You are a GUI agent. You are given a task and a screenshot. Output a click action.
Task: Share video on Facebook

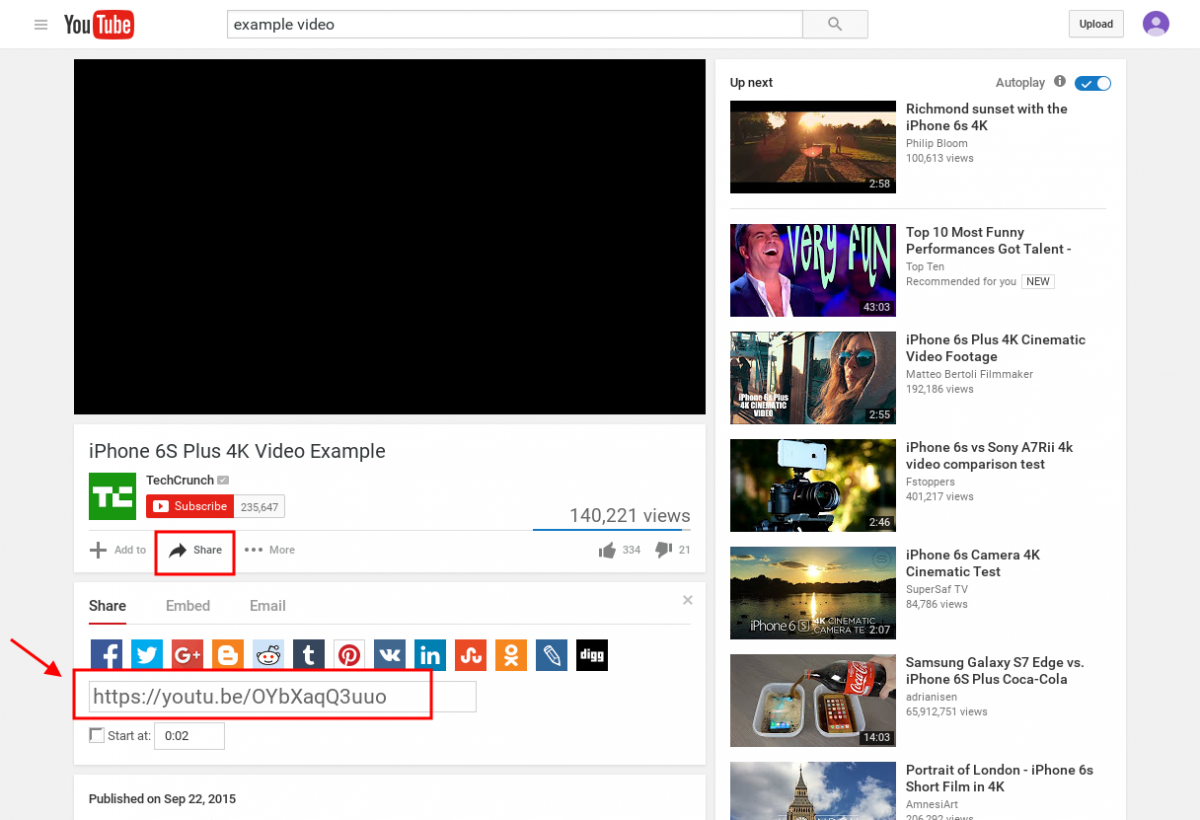tap(107, 655)
